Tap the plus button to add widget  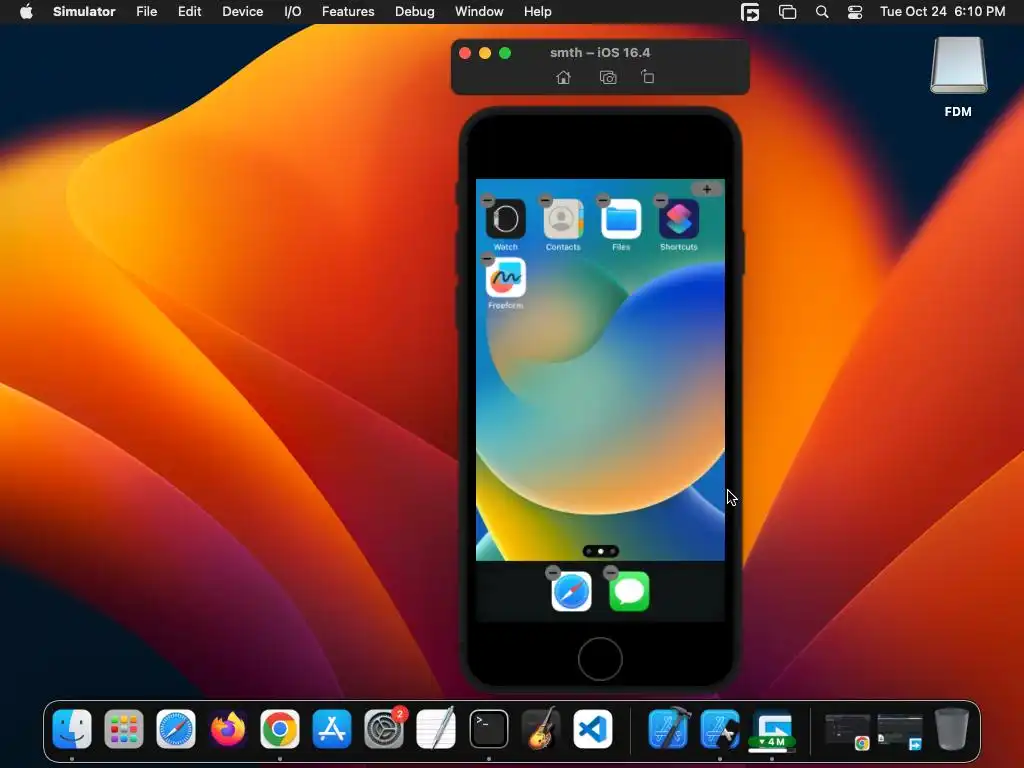pyautogui.click(x=707, y=189)
